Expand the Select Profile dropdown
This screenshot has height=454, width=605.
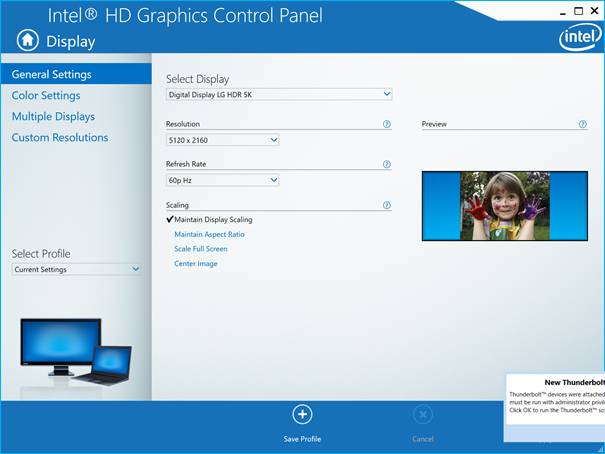(x=76, y=269)
